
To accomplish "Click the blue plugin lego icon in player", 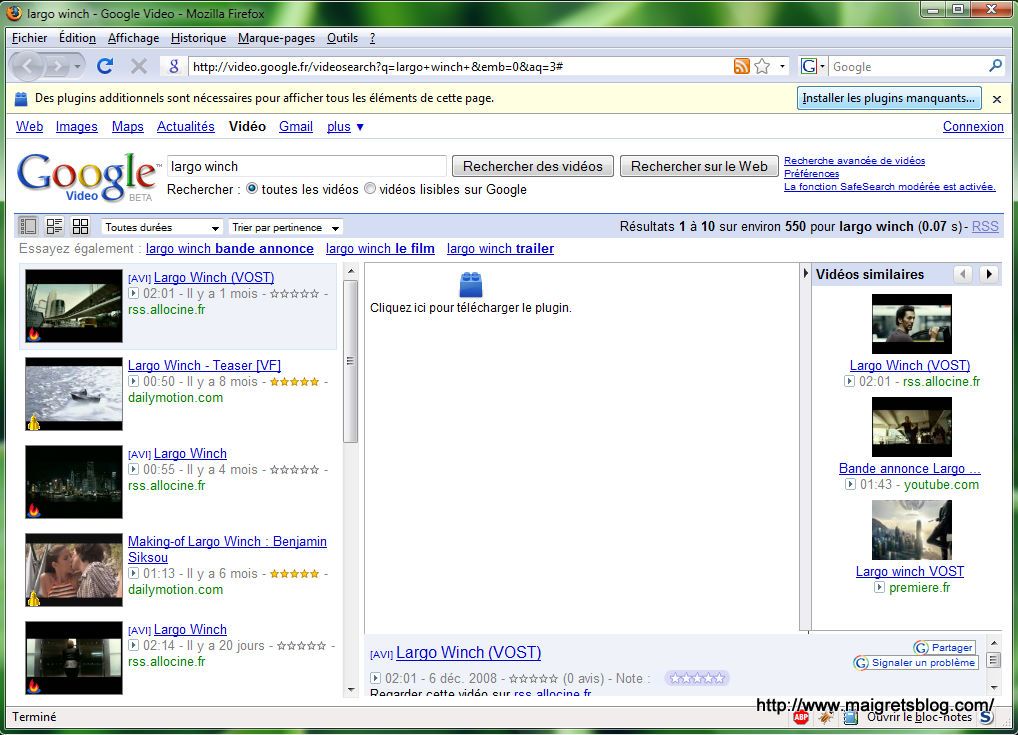I will click(471, 284).
